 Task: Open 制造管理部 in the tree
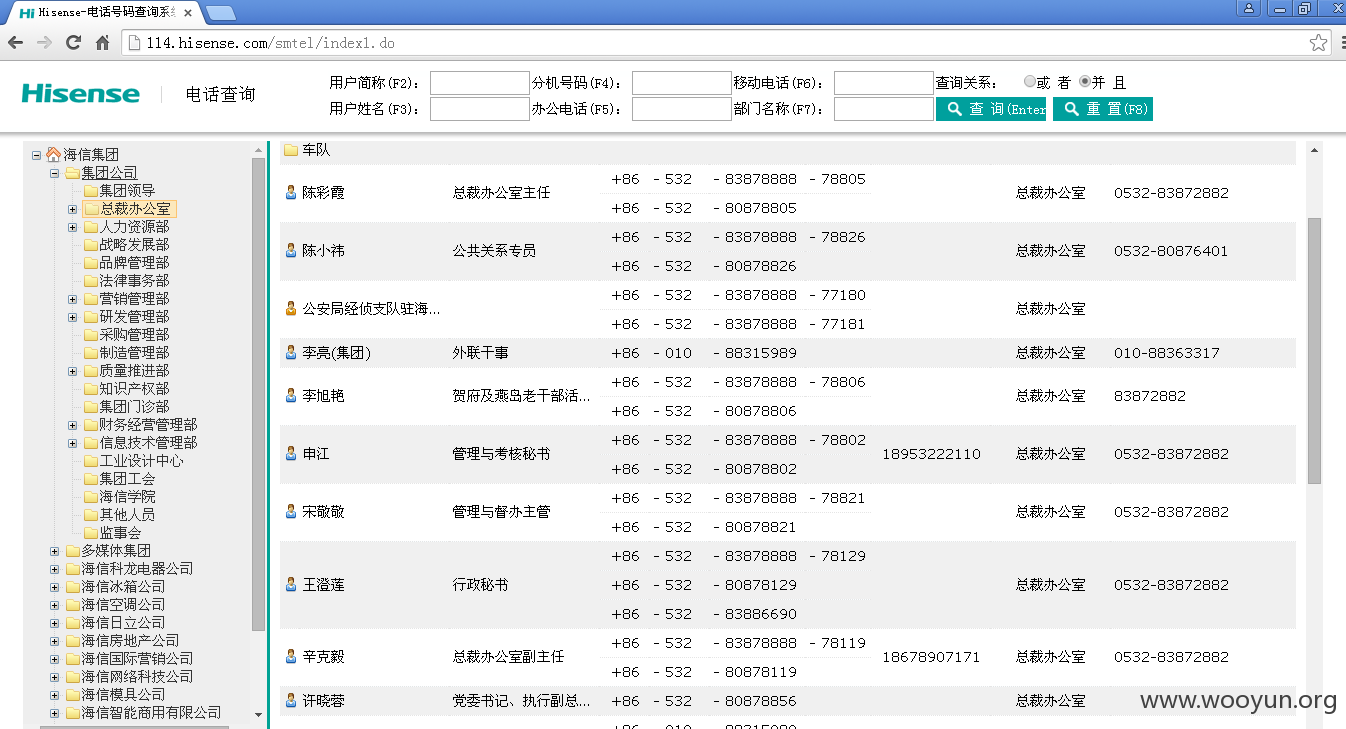point(134,353)
